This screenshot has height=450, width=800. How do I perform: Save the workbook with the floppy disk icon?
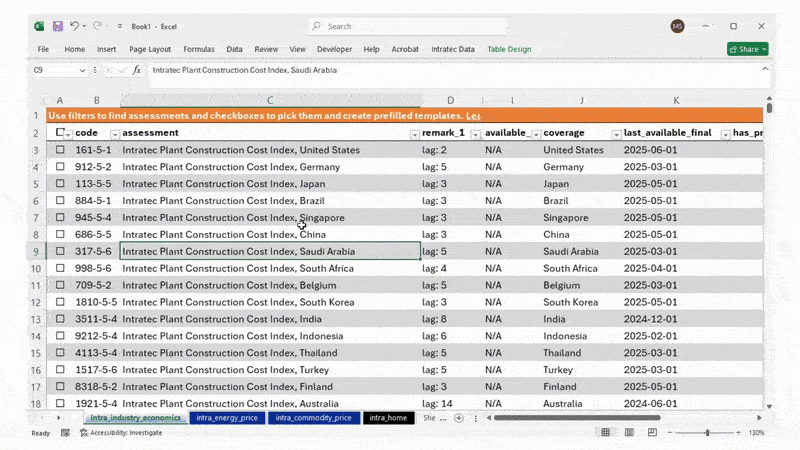[x=58, y=26]
